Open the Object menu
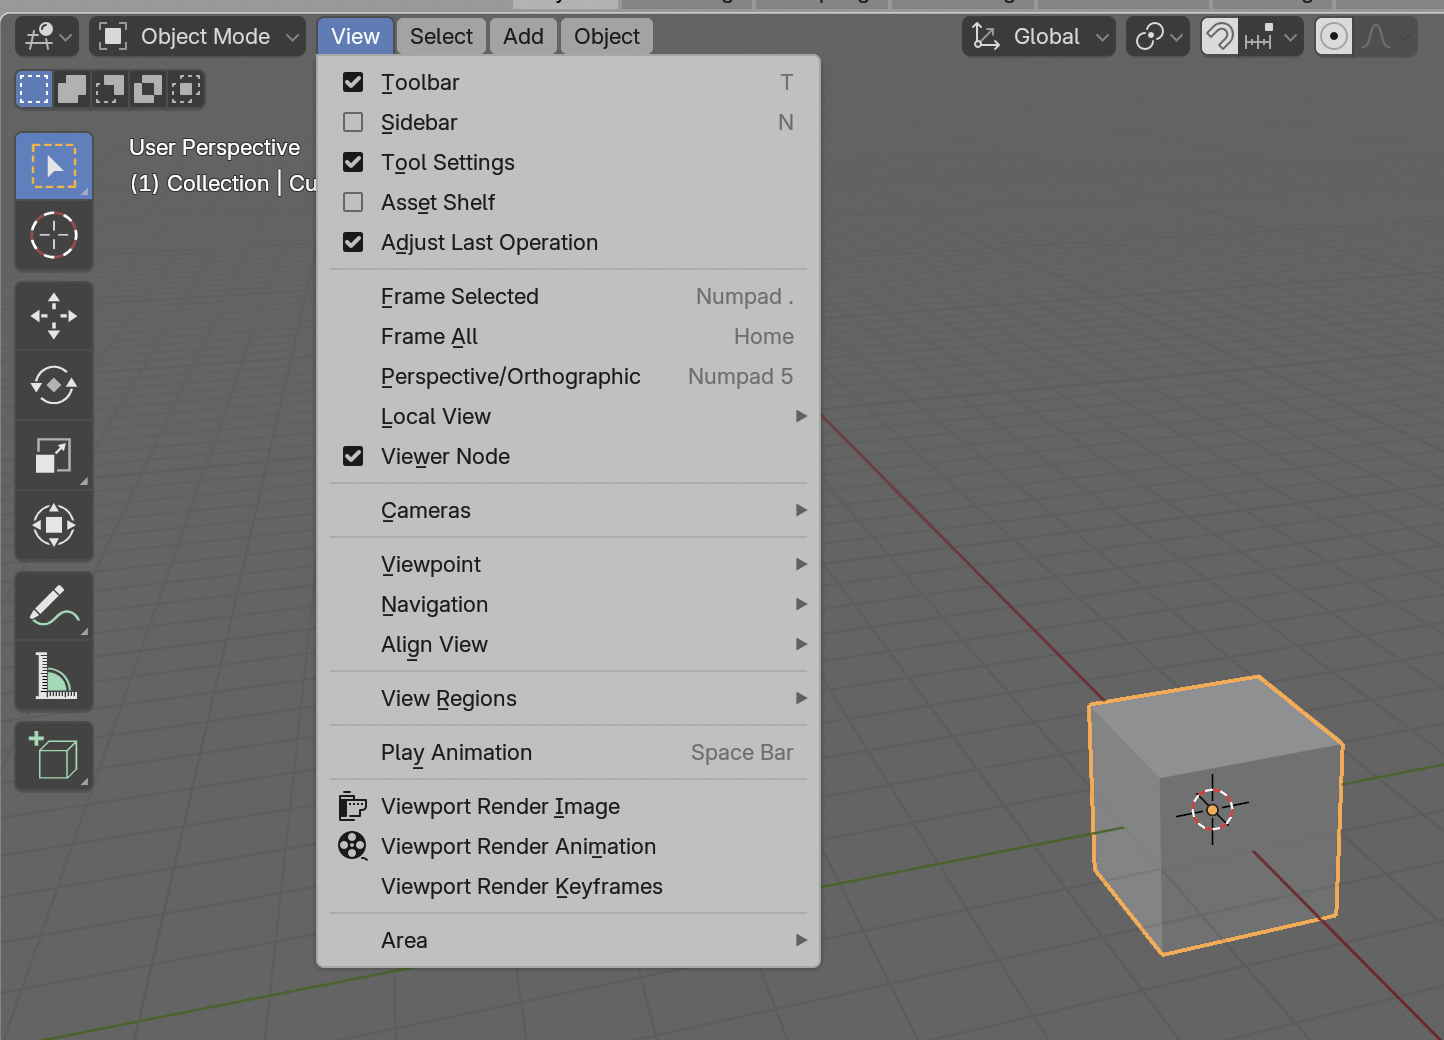This screenshot has height=1040, width=1444. pyautogui.click(x=607, y=37)
